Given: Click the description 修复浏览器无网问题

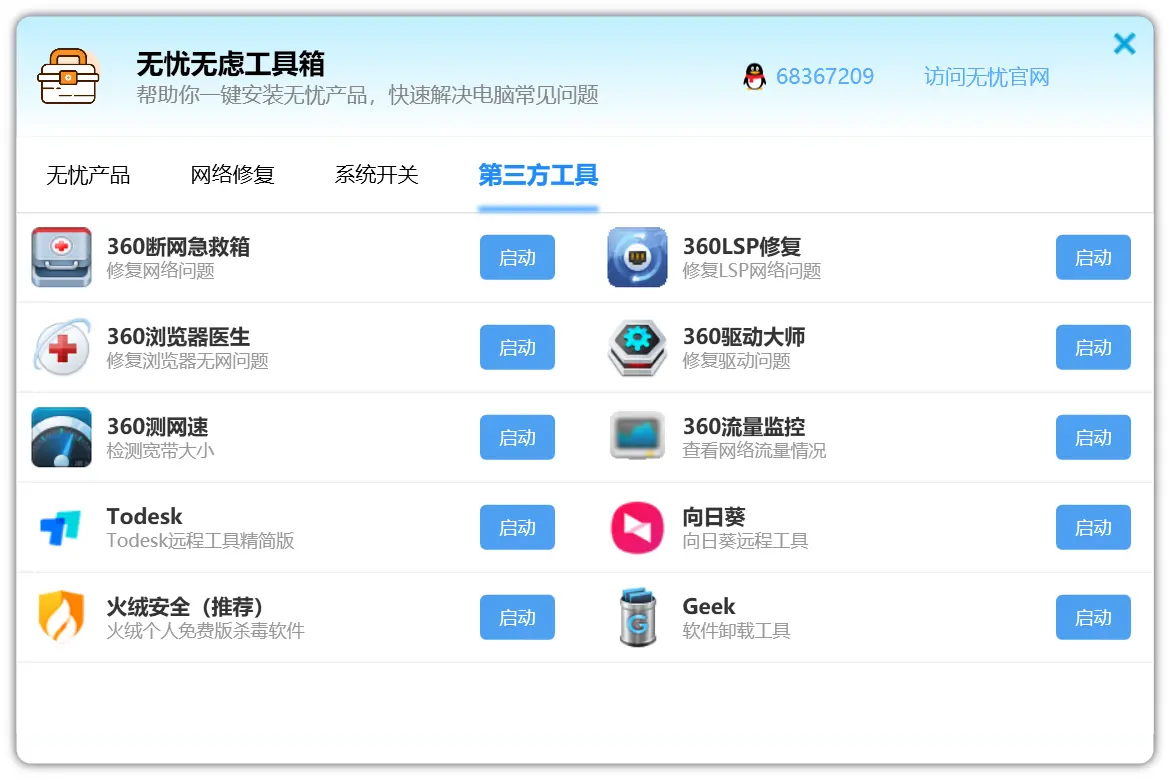Looking at the screenshot, I should (187, 361).
